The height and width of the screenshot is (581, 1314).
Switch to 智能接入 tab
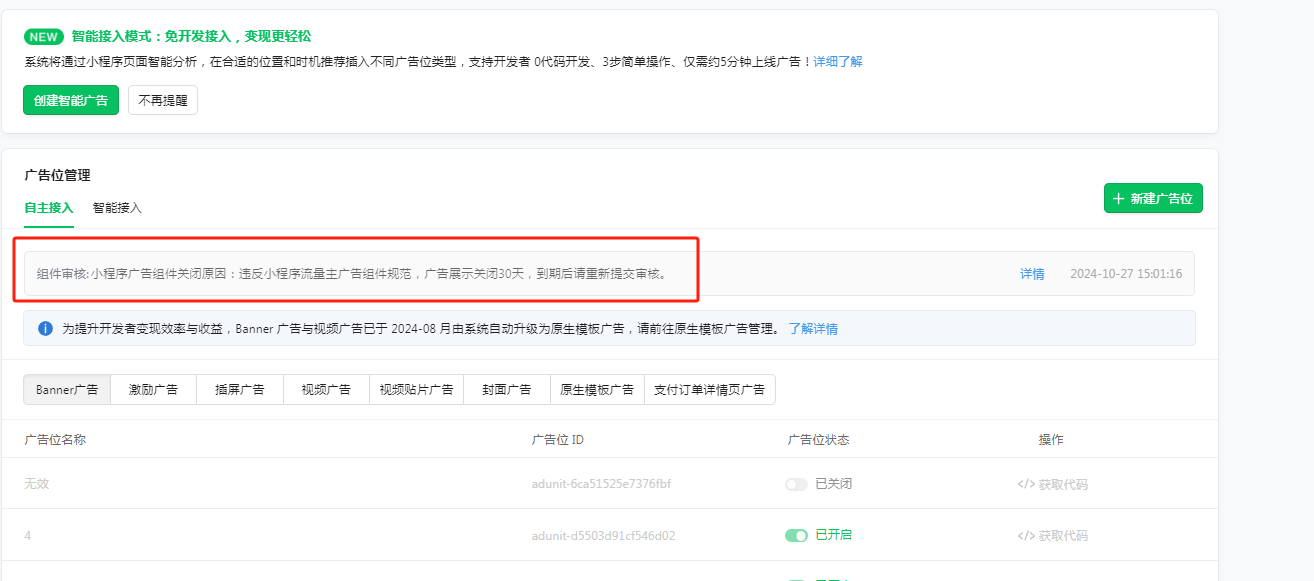point(117,208)
